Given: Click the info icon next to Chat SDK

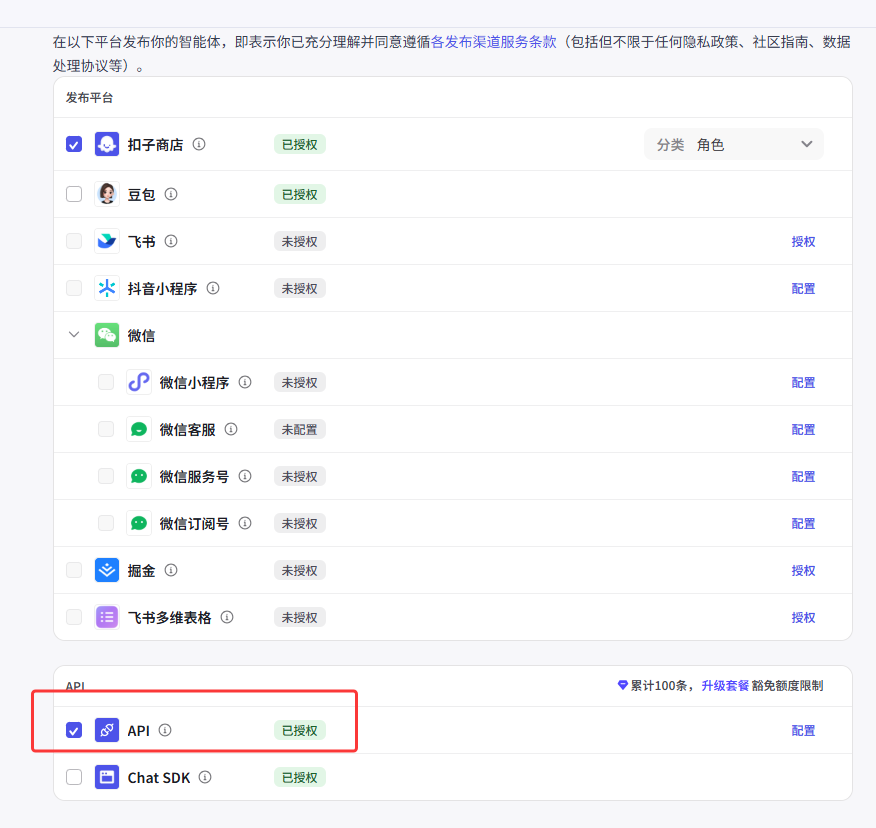Looking at the screenshot, I should (x=205, y=777).
